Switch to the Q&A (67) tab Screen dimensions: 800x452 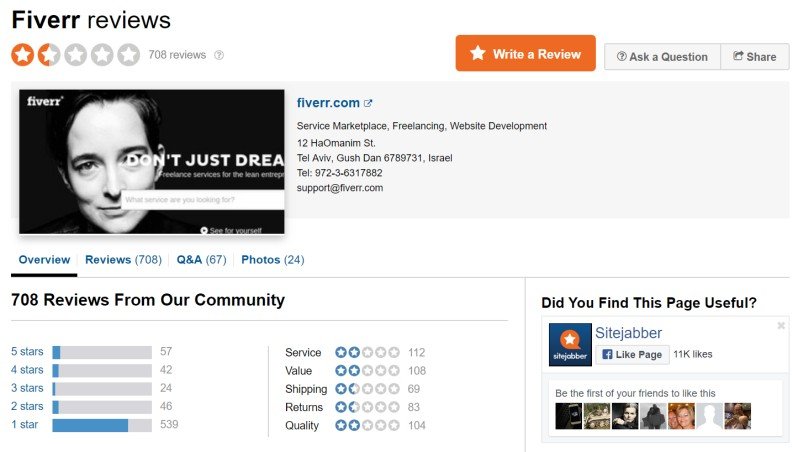(x=202, y=260)
